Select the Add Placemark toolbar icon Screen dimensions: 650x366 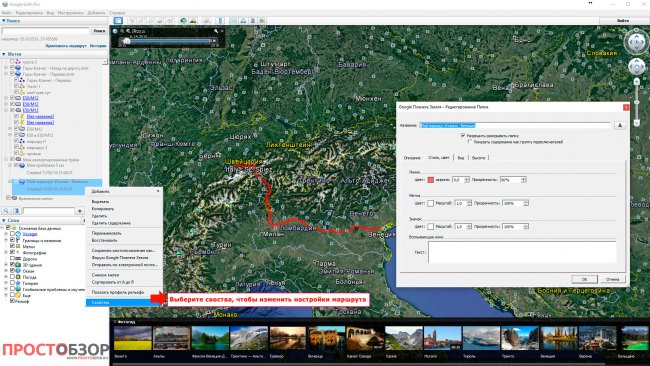click(x=131, y=20)
